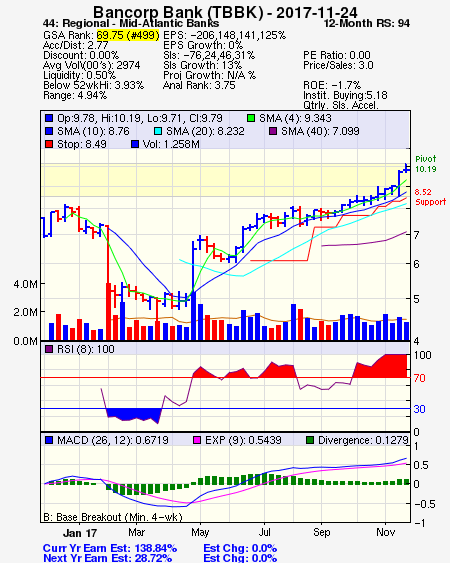Click the red RSI 70 threshold label
Screen dimensions: 450x563
click(419, 378)
